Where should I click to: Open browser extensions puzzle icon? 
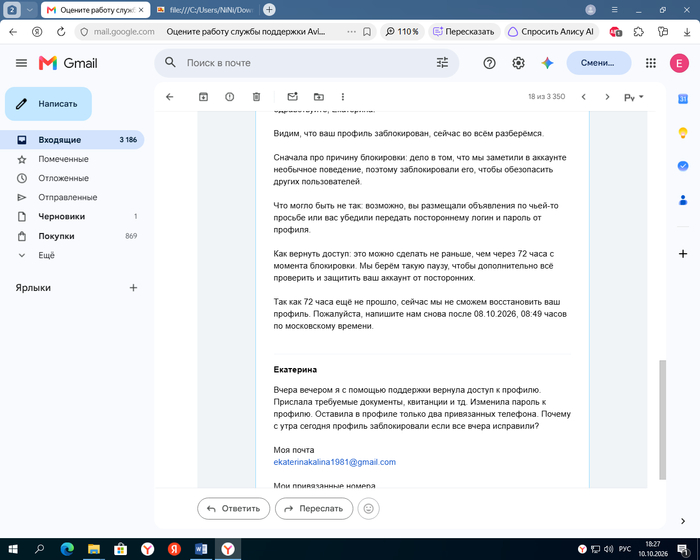click(639, 32)
